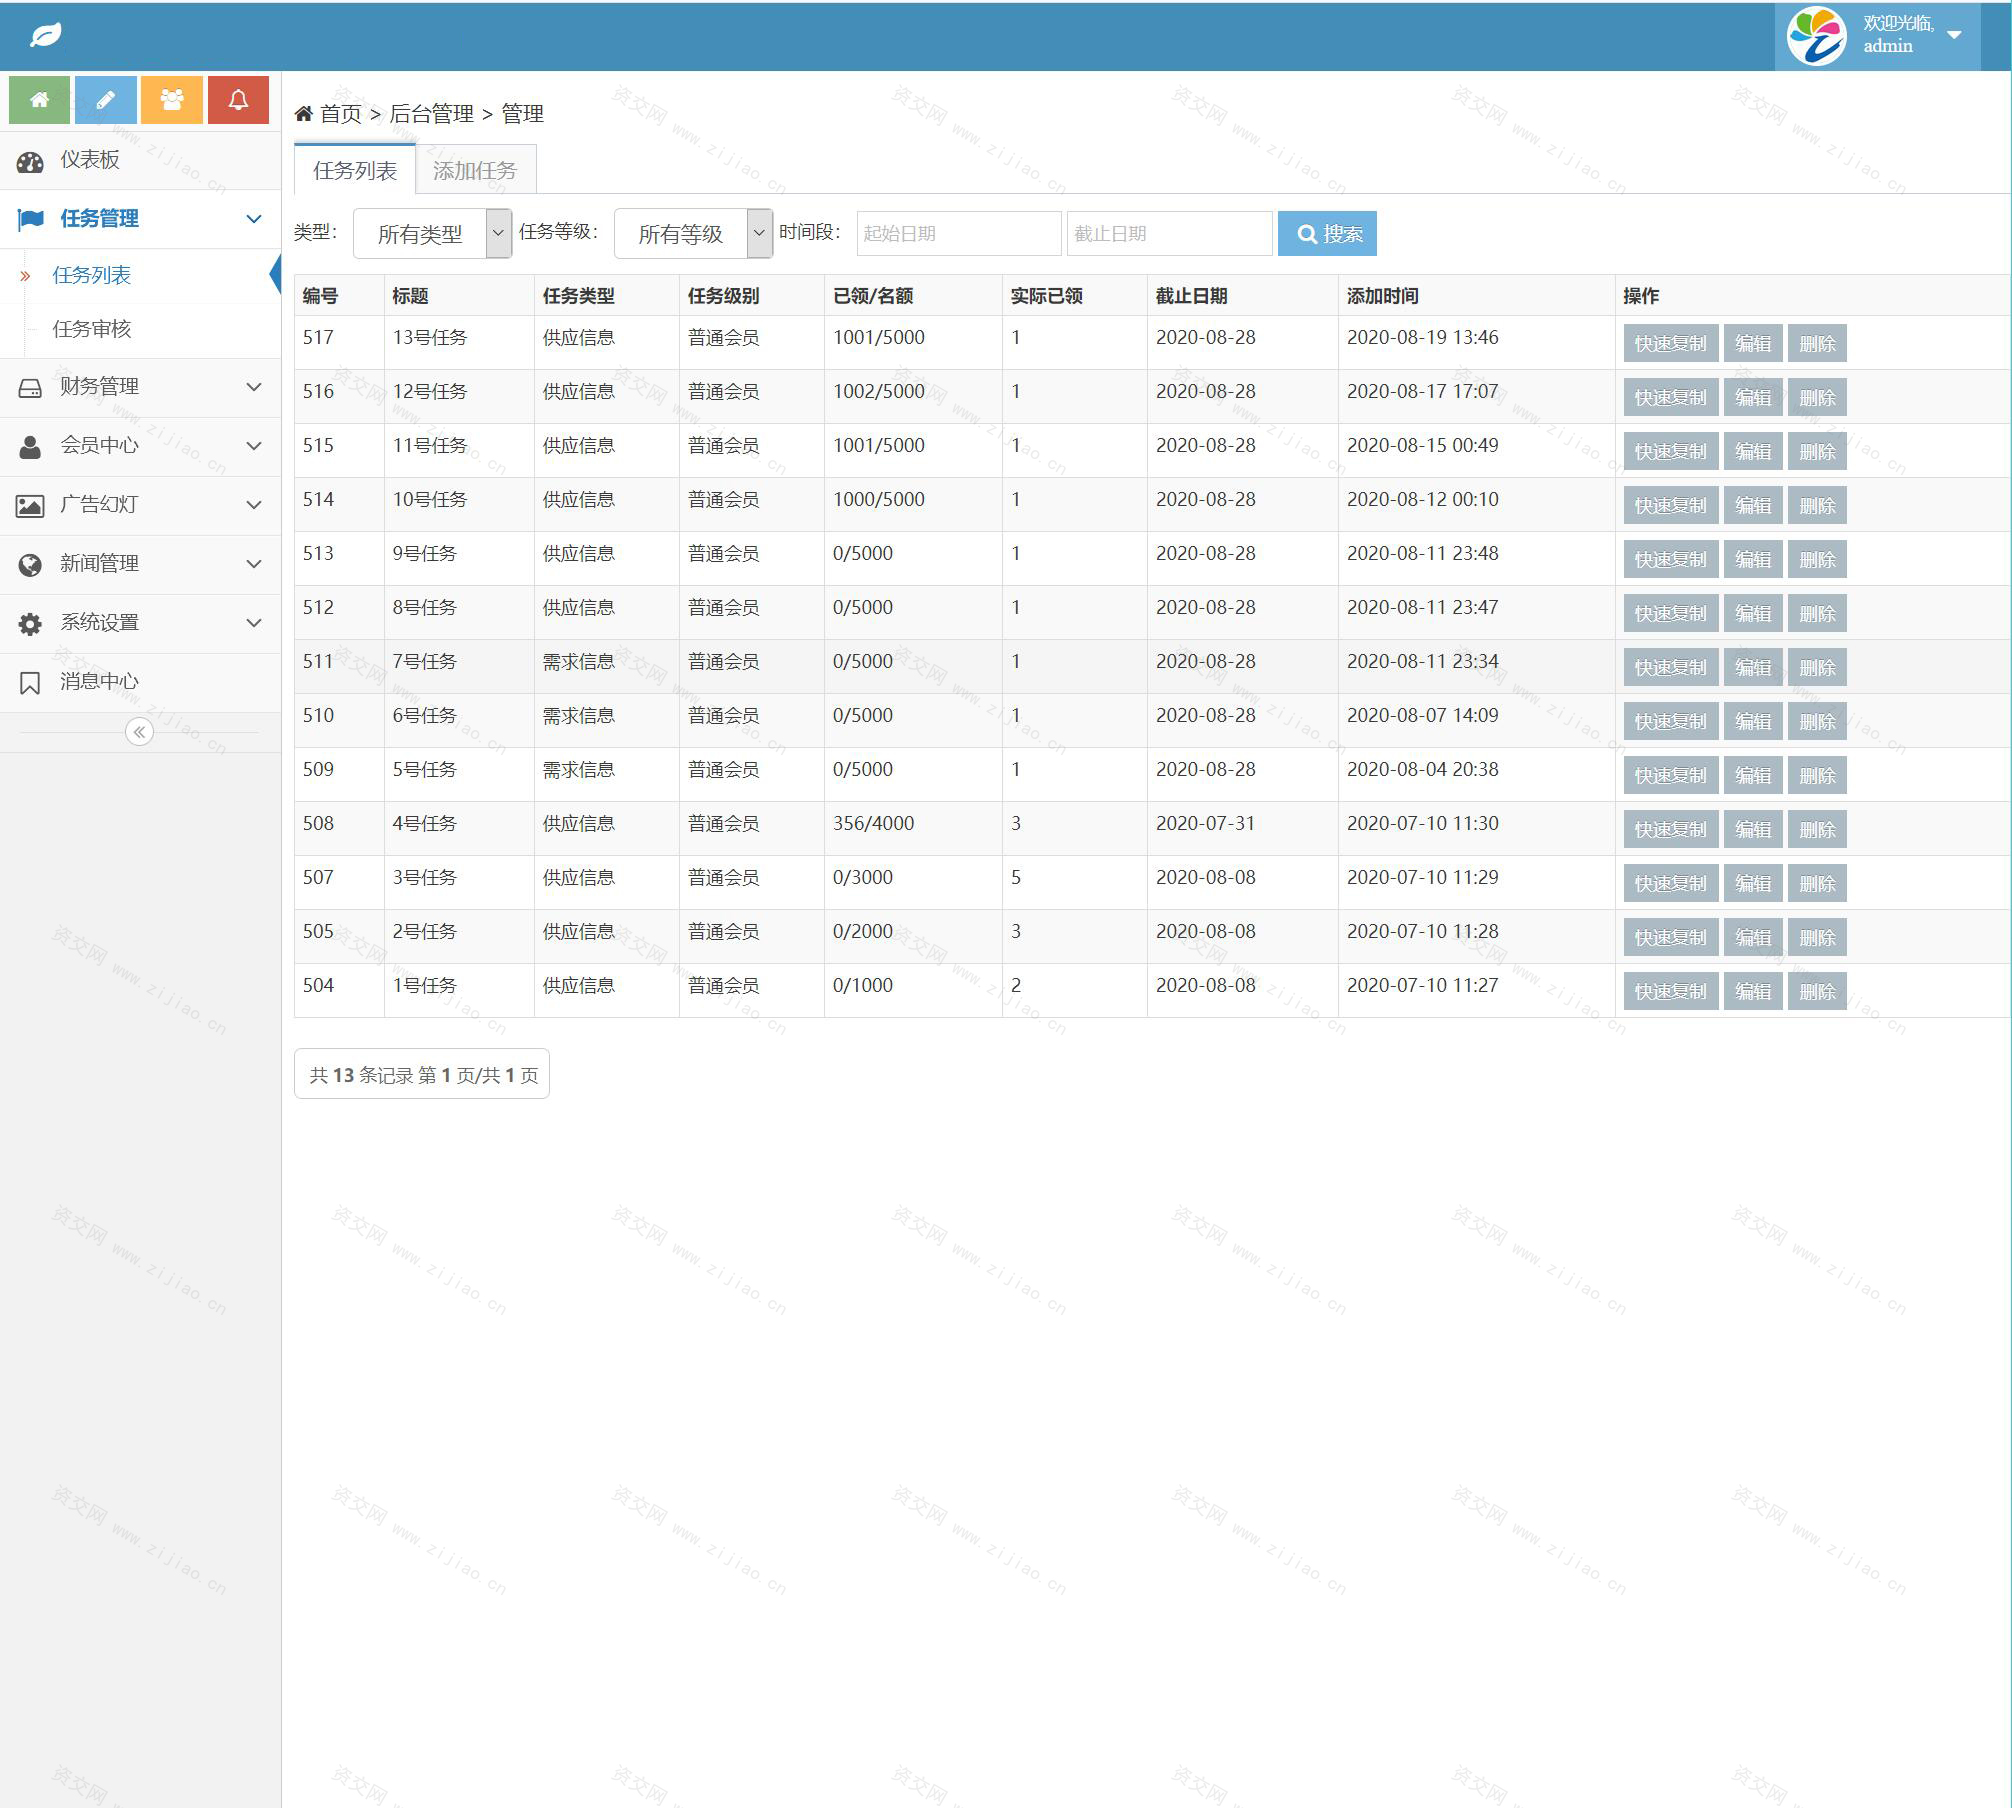The width and height of the screenshot is (2012, 1808).
Task: Click the 需求信息 type for task 511
Action: (579, 661)
